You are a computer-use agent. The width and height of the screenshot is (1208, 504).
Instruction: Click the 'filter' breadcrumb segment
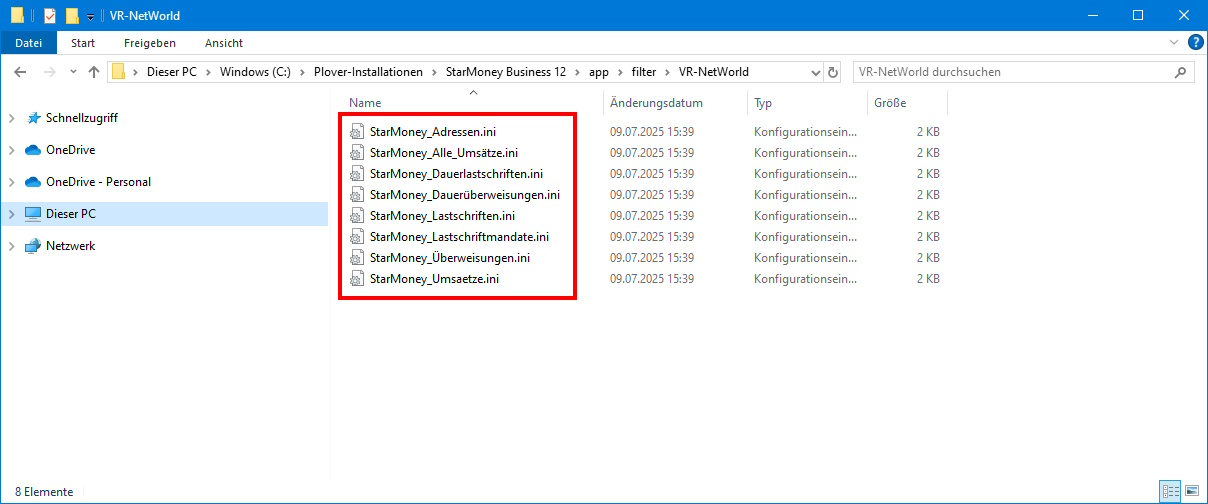tap(643, 72)
